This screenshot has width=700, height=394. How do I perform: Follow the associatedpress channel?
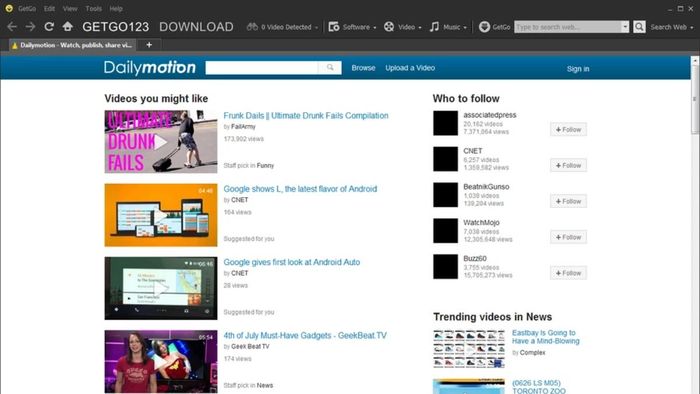coord(568,129)
